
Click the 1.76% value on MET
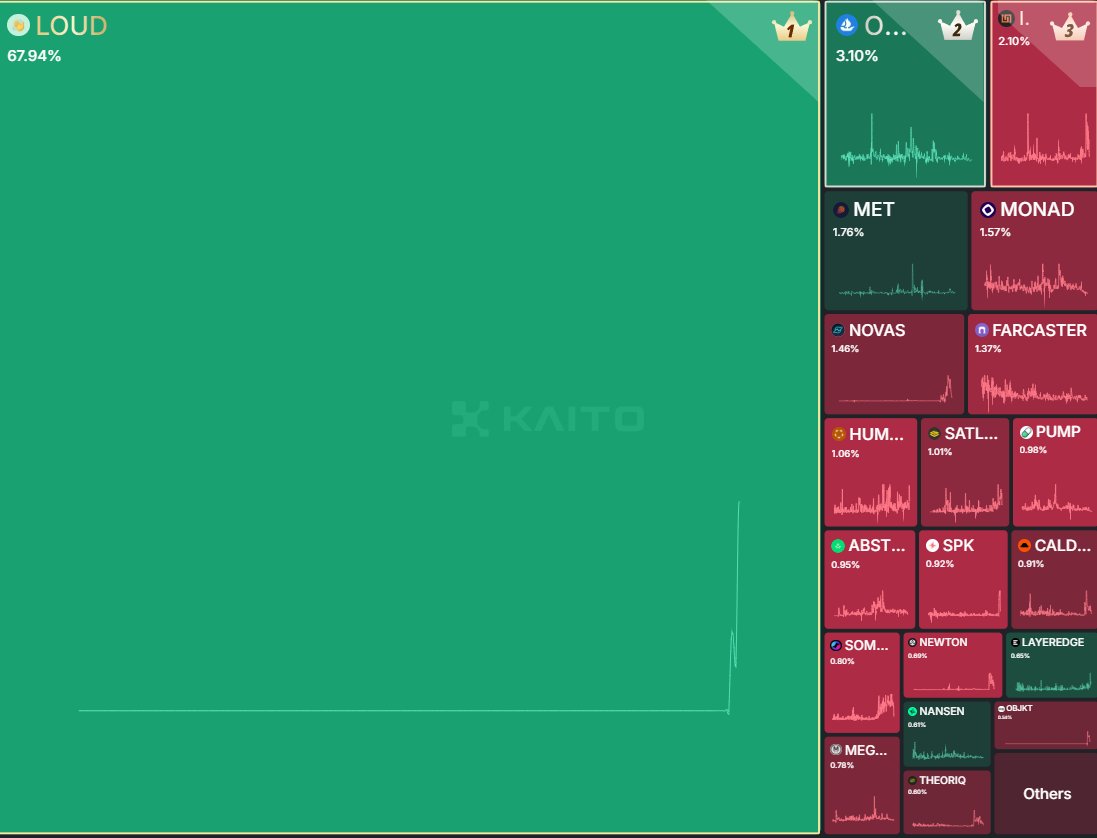click(848, 232)
